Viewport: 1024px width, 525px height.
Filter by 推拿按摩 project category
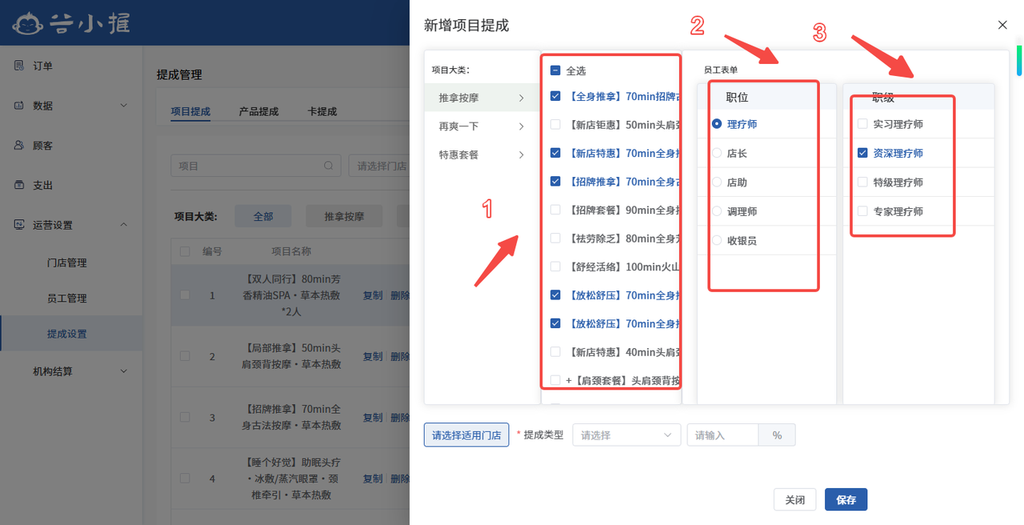point(344,216)
